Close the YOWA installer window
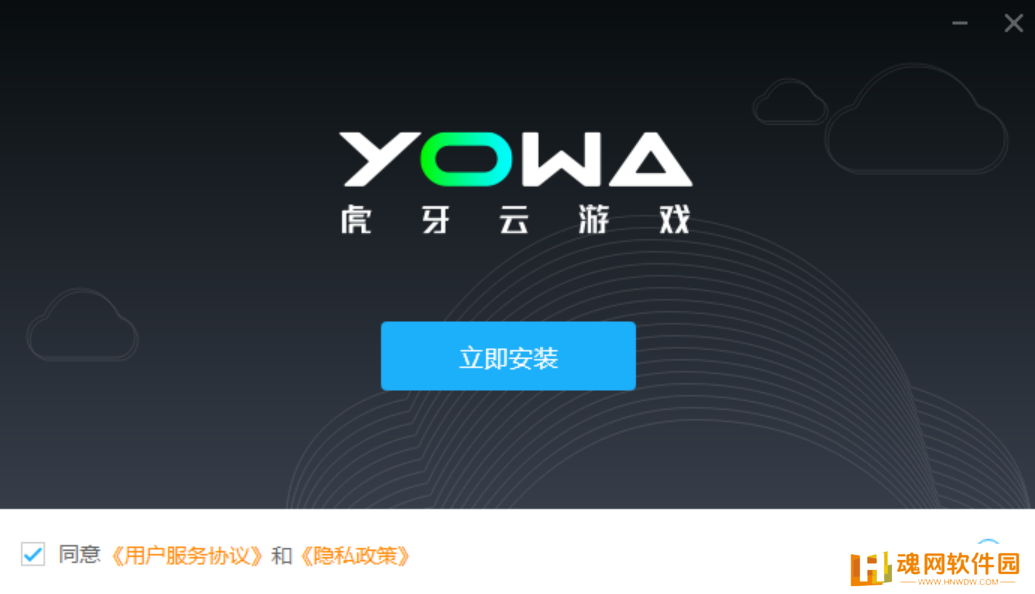Screen dimensions: 1035x594 pyautogui.click(x=1014, y=23)
